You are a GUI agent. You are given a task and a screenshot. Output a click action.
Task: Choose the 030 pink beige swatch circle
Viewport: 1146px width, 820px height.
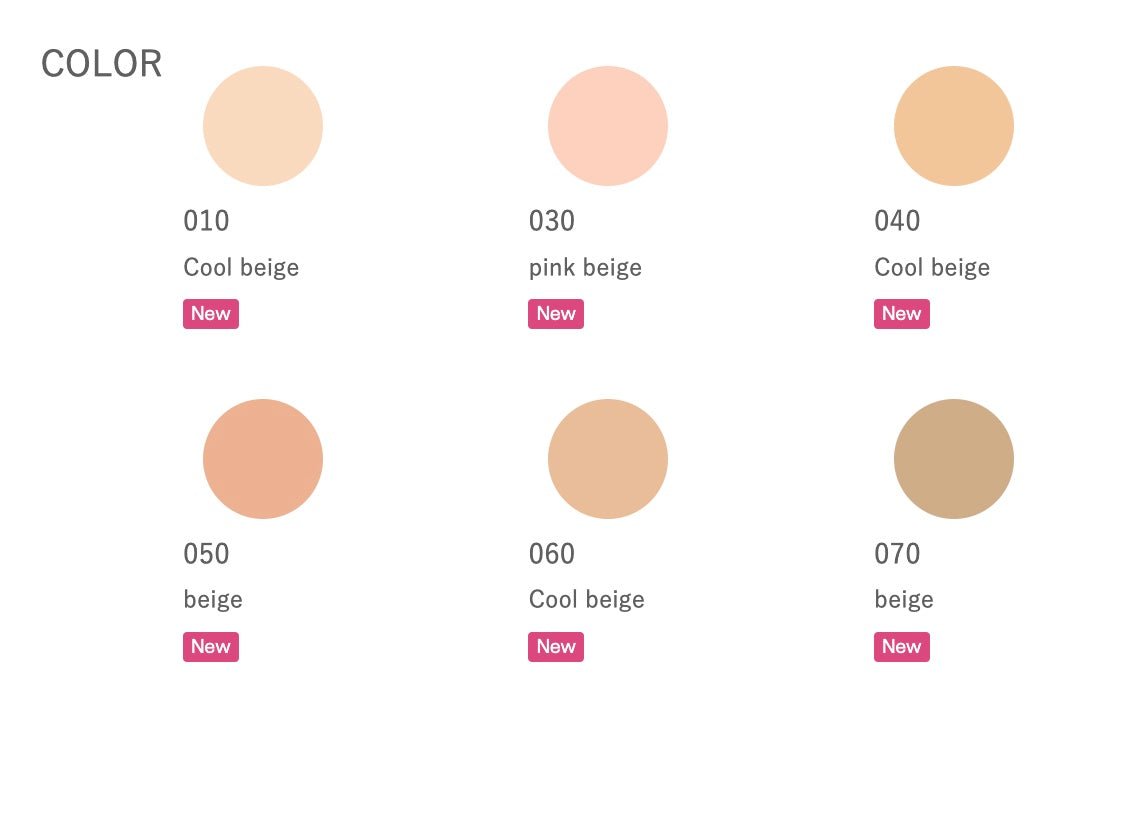tap(608, 126)
